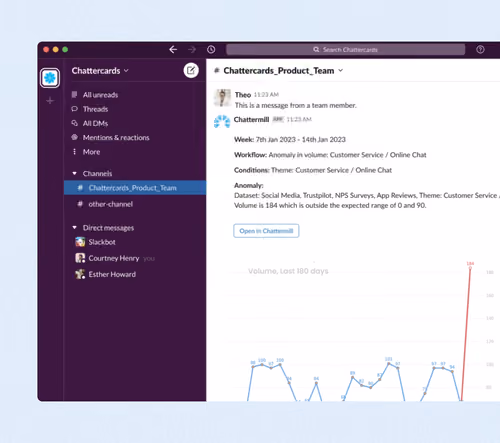The image size is (500, 443).
Task: Click Slackbot avatar icon
Action: click(x=80, y=242)
